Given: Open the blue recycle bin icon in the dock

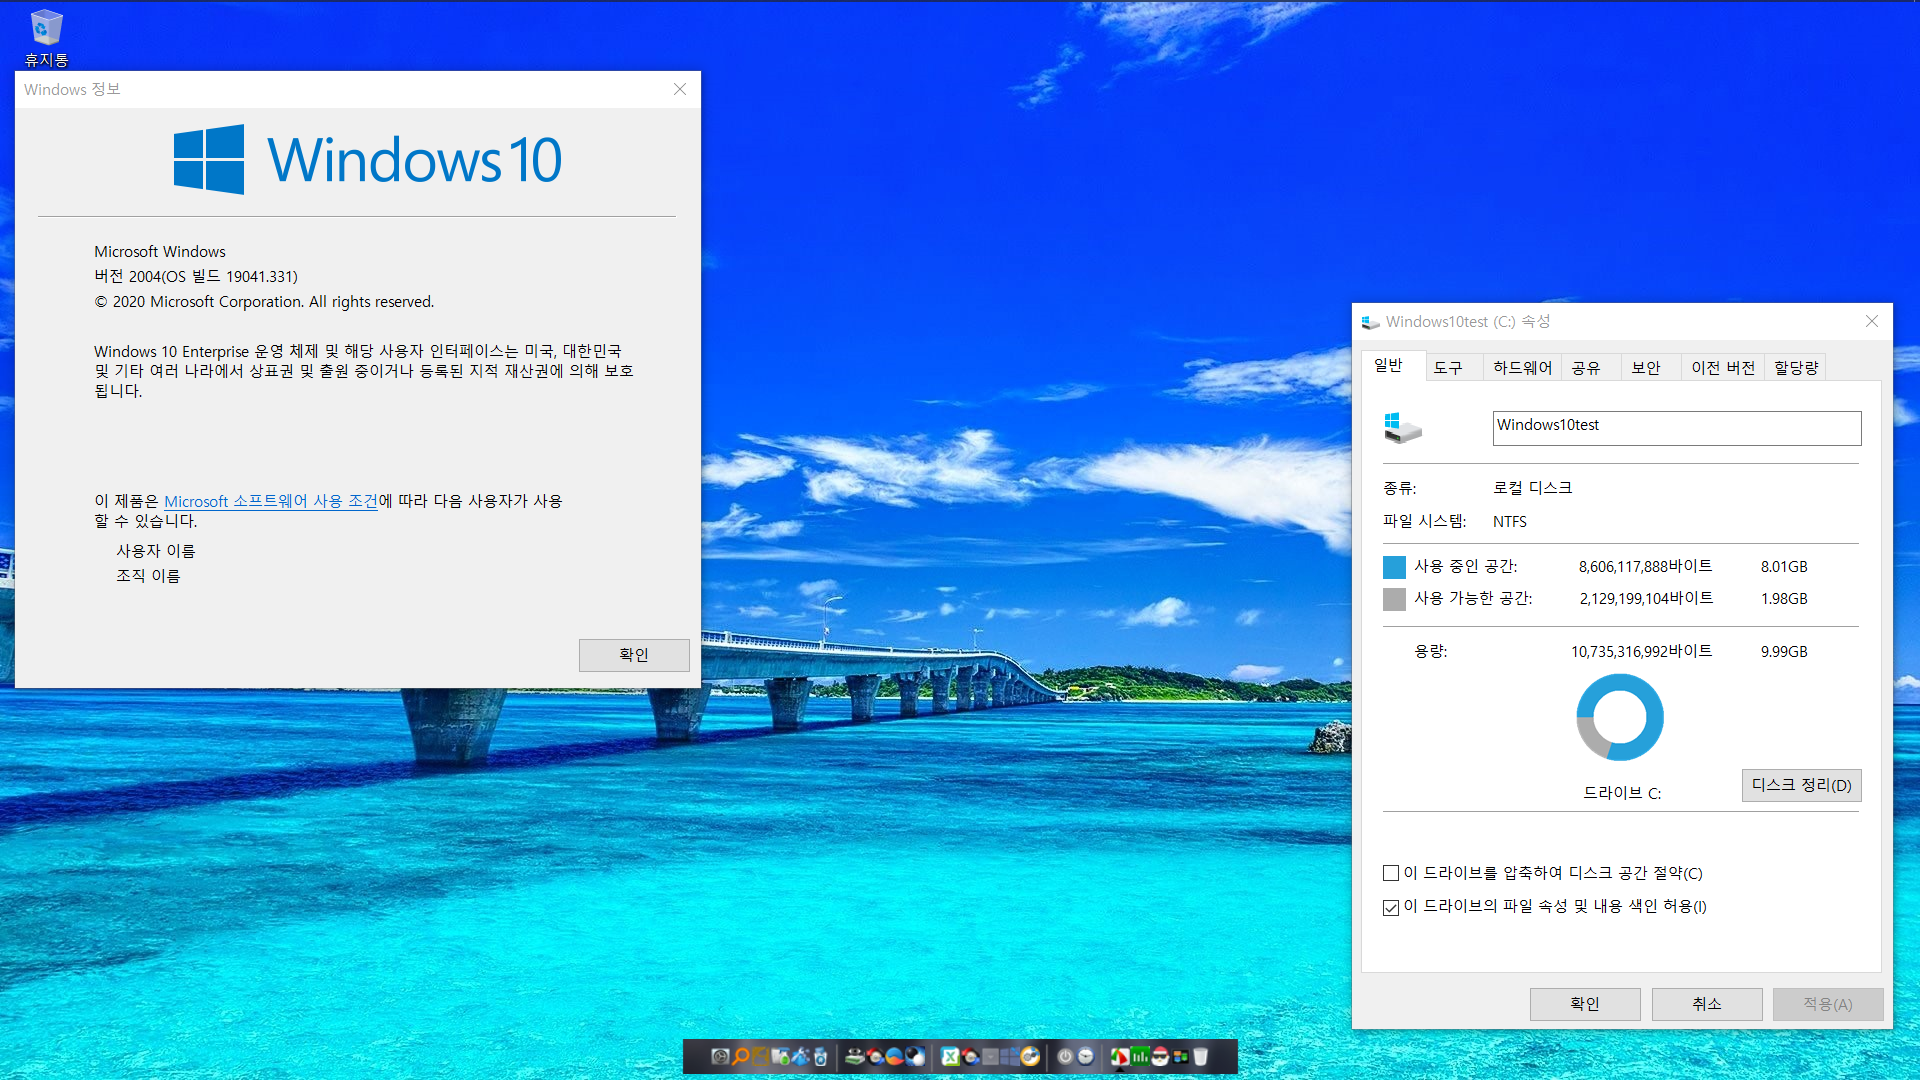Looking at the screenshot, I should (820, 1056).
